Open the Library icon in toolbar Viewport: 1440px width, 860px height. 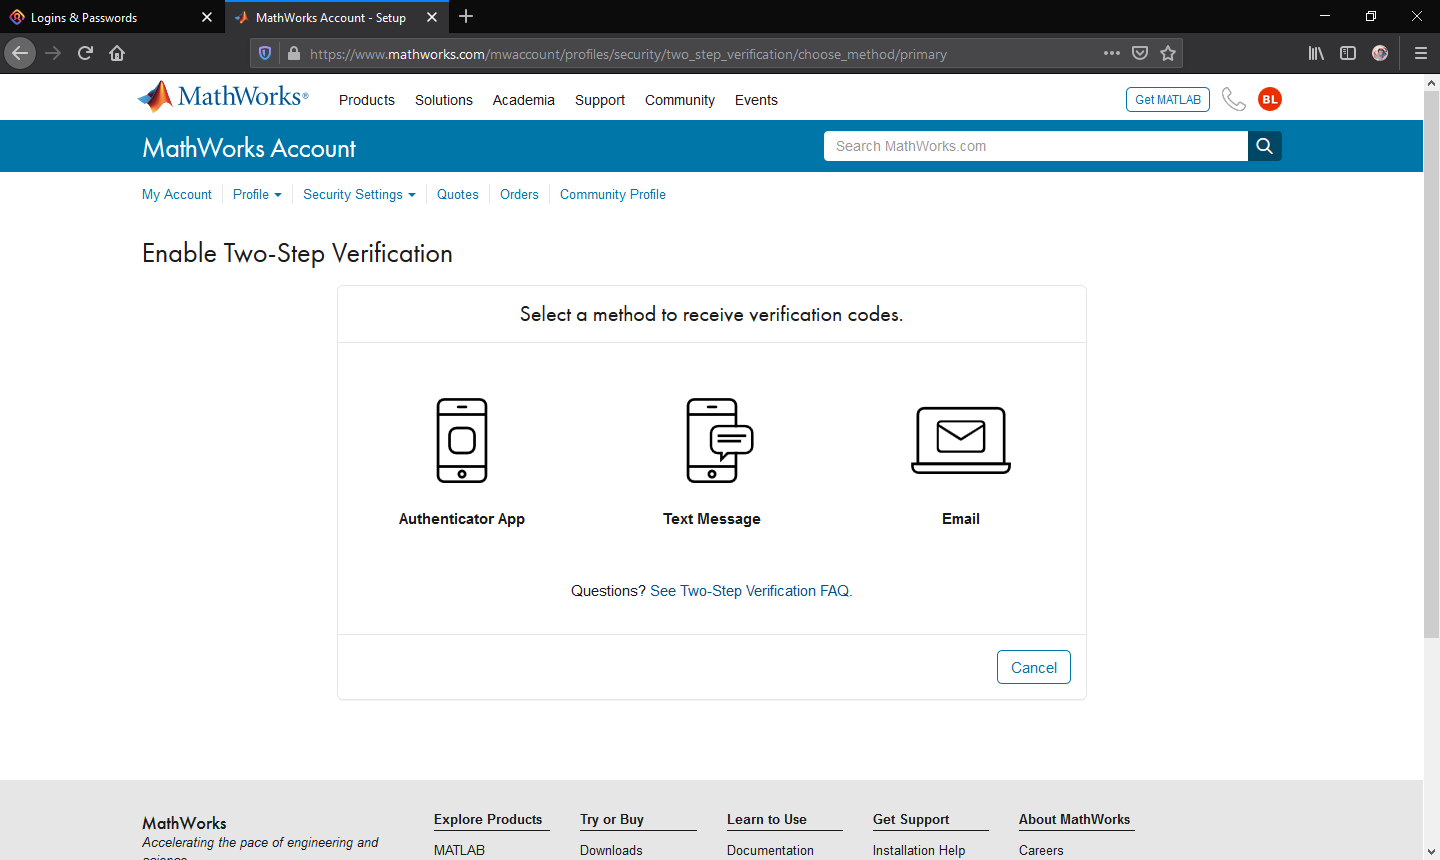(x=1316, y=53)
